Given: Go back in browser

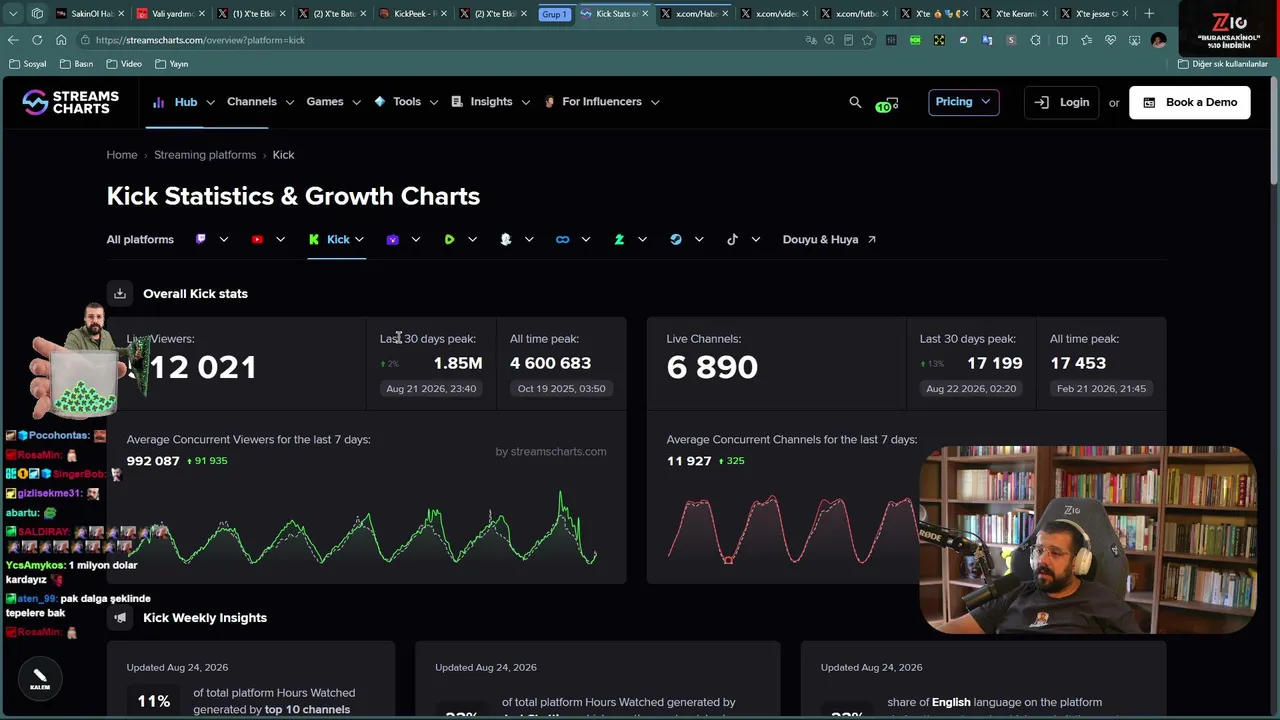Looking at the screenshot, I should [13, 40].
